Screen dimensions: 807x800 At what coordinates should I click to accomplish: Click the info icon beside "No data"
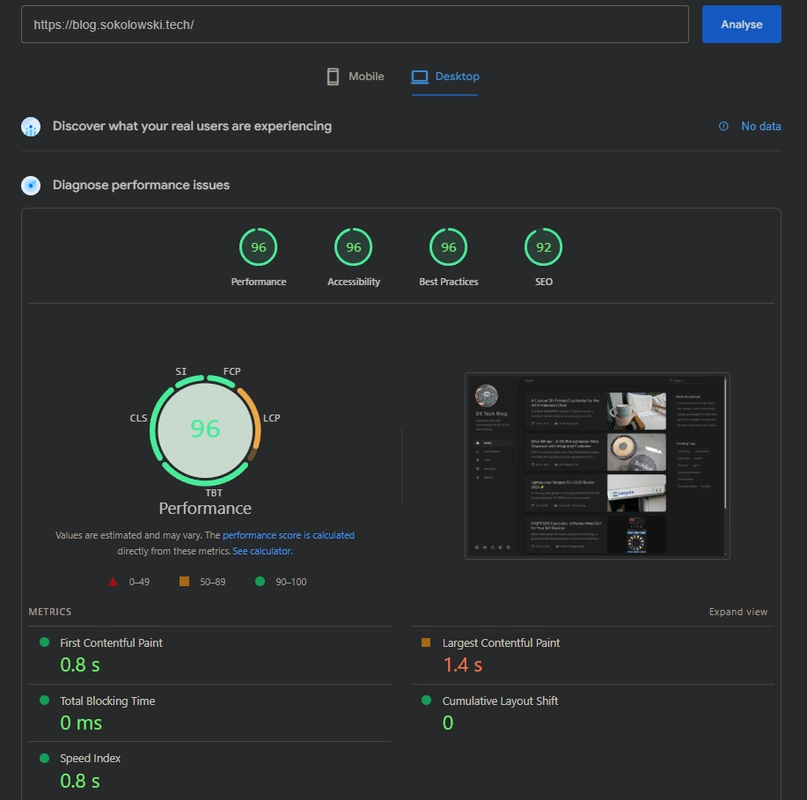721,126
